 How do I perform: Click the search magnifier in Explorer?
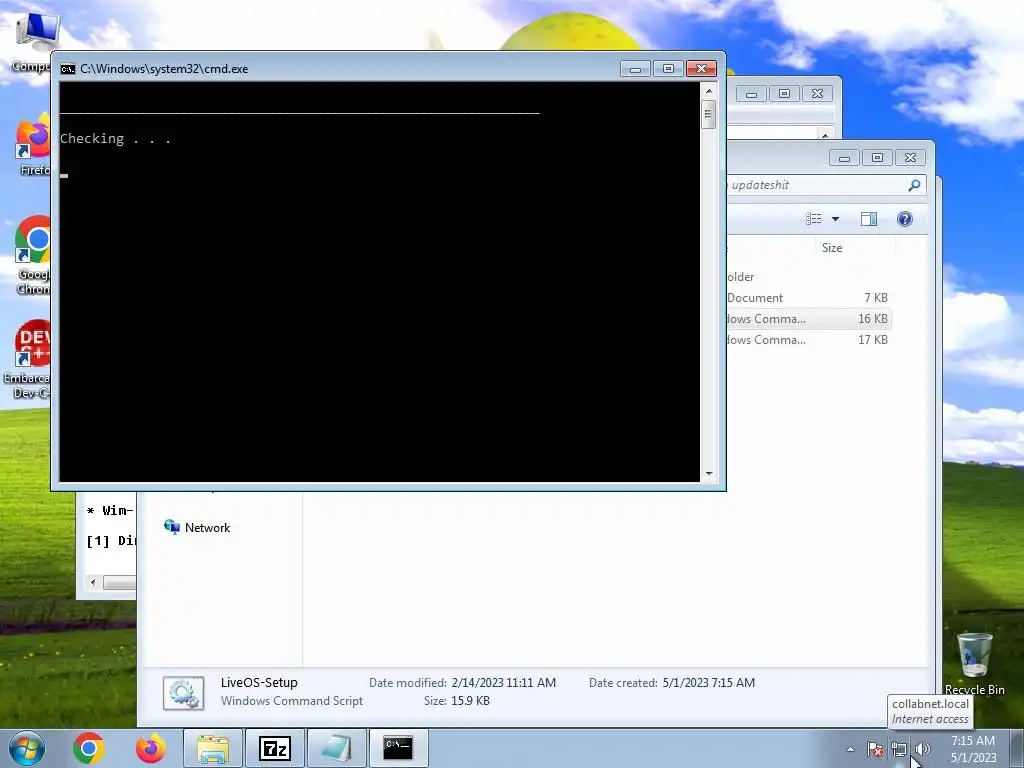914,185
